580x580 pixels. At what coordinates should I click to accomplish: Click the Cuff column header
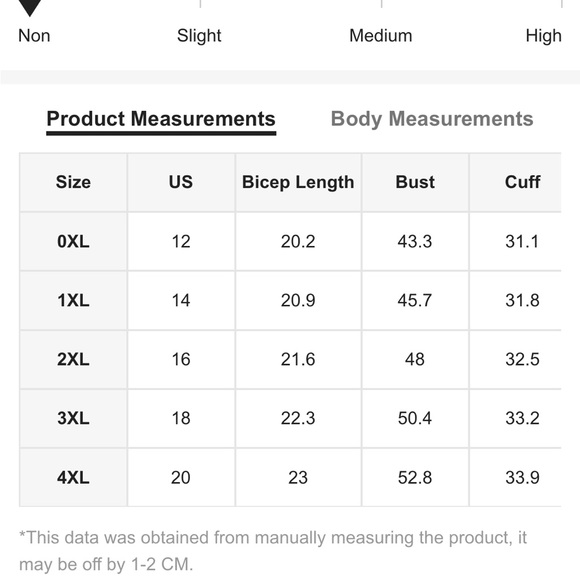point(522,182)
